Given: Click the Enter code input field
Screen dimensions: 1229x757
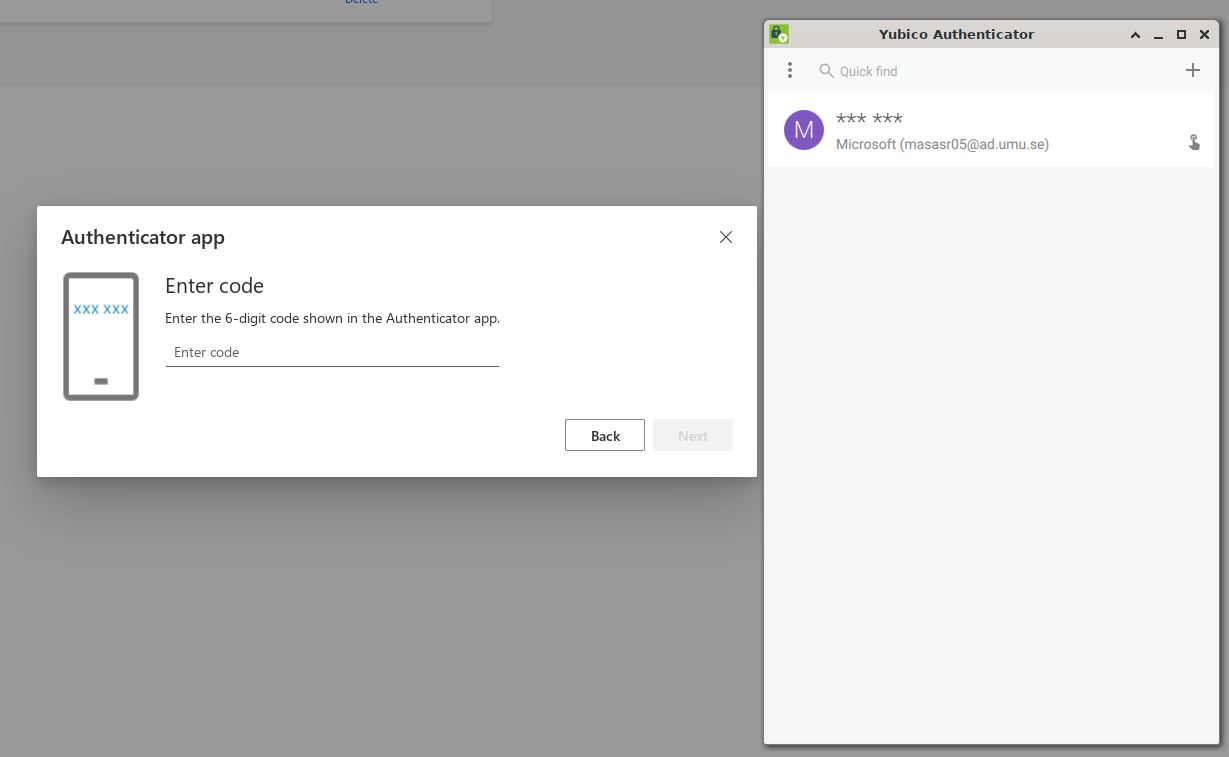Looking at the screenshot, I should coord(332,352).
